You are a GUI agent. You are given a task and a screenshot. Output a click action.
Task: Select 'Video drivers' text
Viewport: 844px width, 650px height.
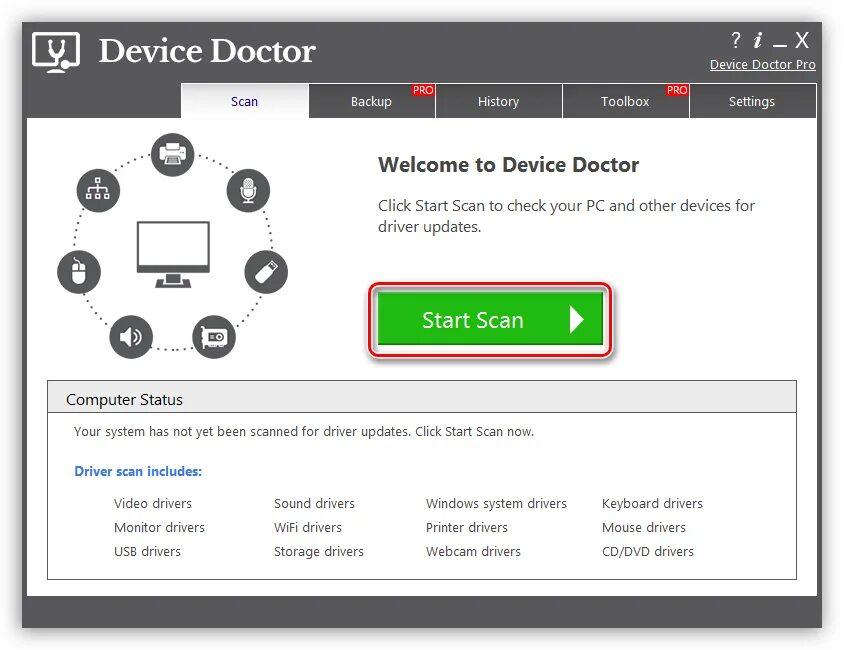(153, 503)
